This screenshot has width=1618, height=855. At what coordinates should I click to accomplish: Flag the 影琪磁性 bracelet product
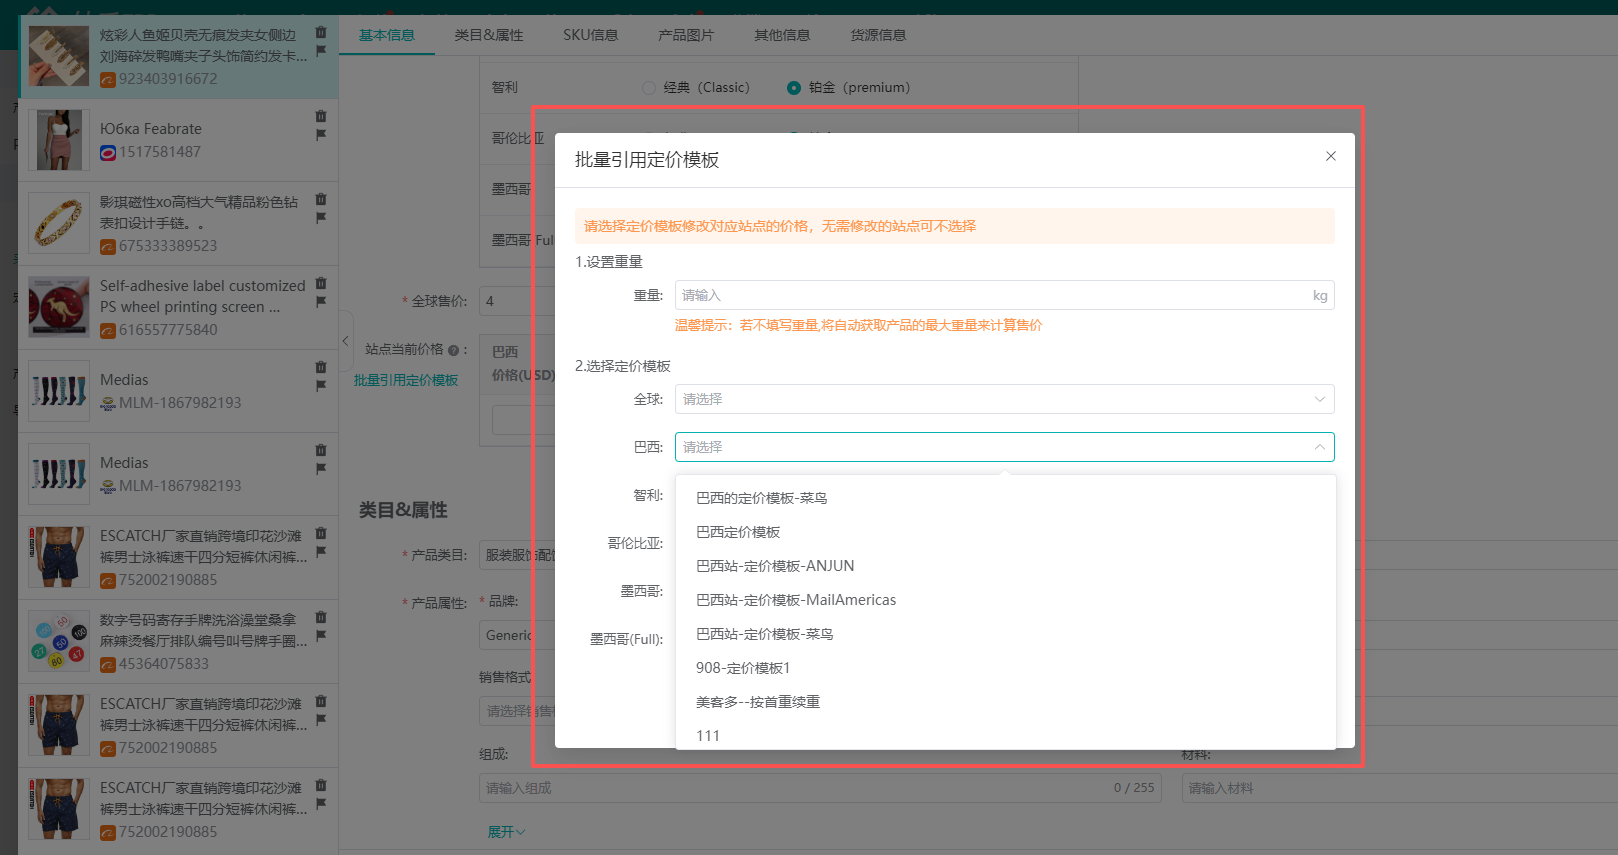coord(321,218)
